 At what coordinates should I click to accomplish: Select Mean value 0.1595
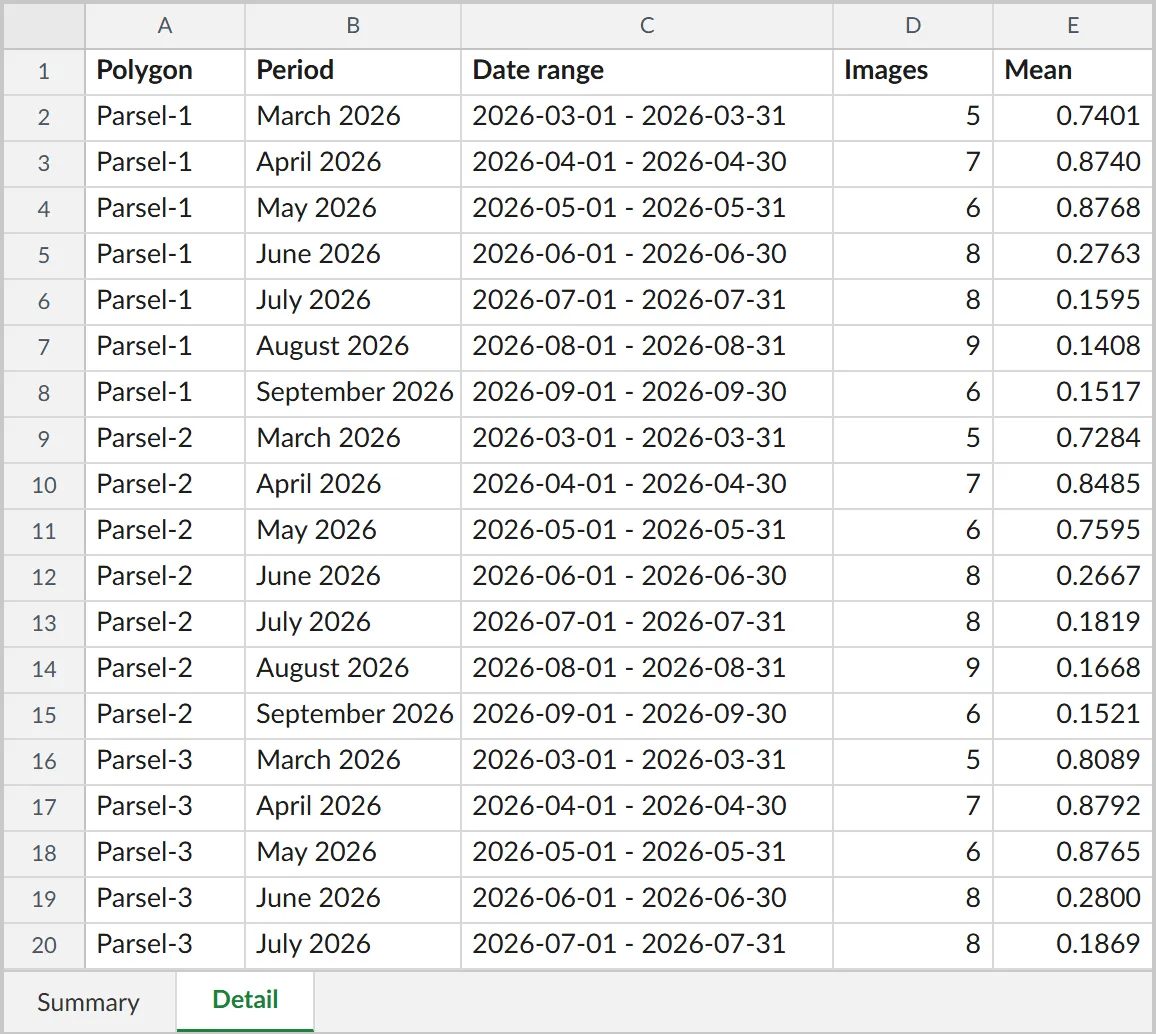[1073, 301]
